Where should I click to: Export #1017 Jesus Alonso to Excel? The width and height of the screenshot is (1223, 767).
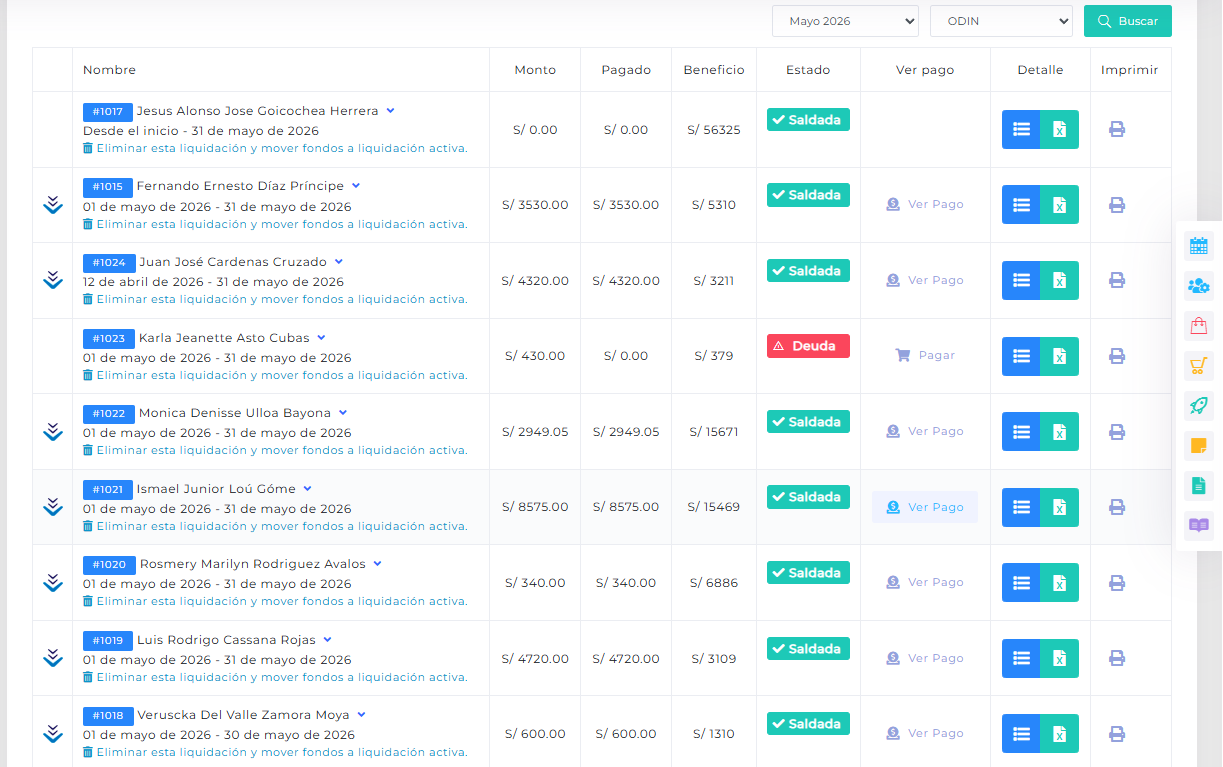tap(1059, 129)
